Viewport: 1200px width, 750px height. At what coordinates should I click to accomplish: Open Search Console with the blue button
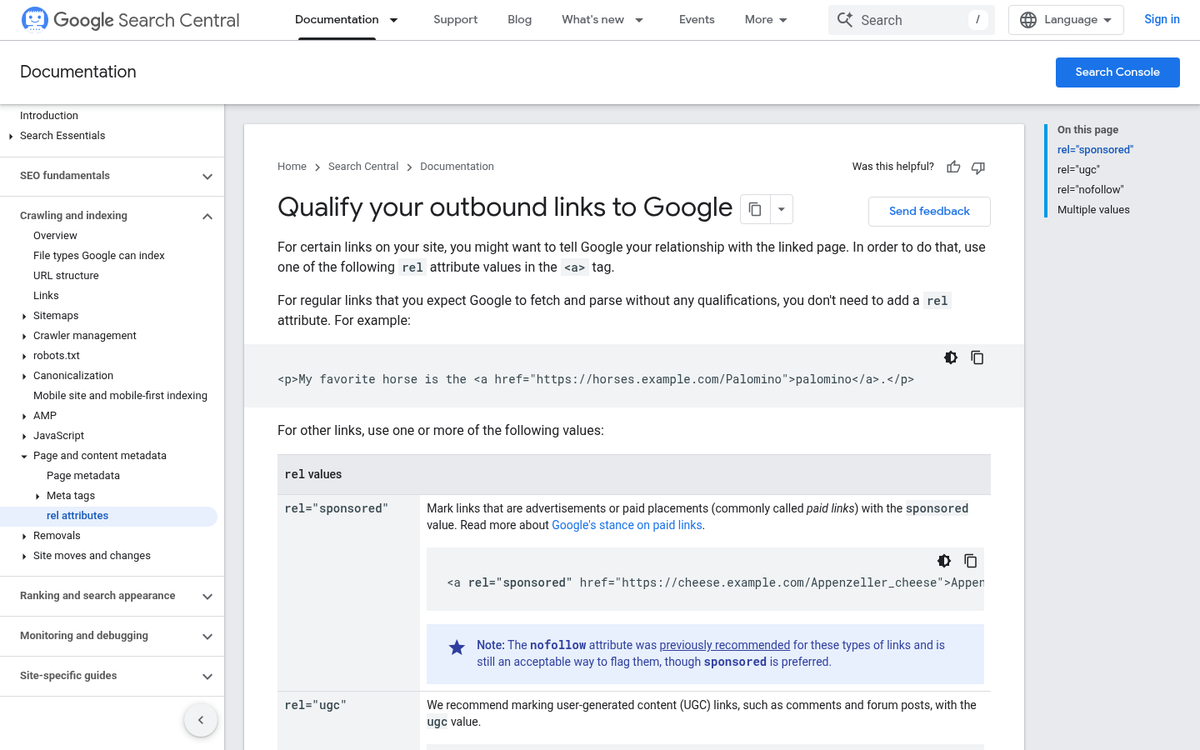point(1117,71)
